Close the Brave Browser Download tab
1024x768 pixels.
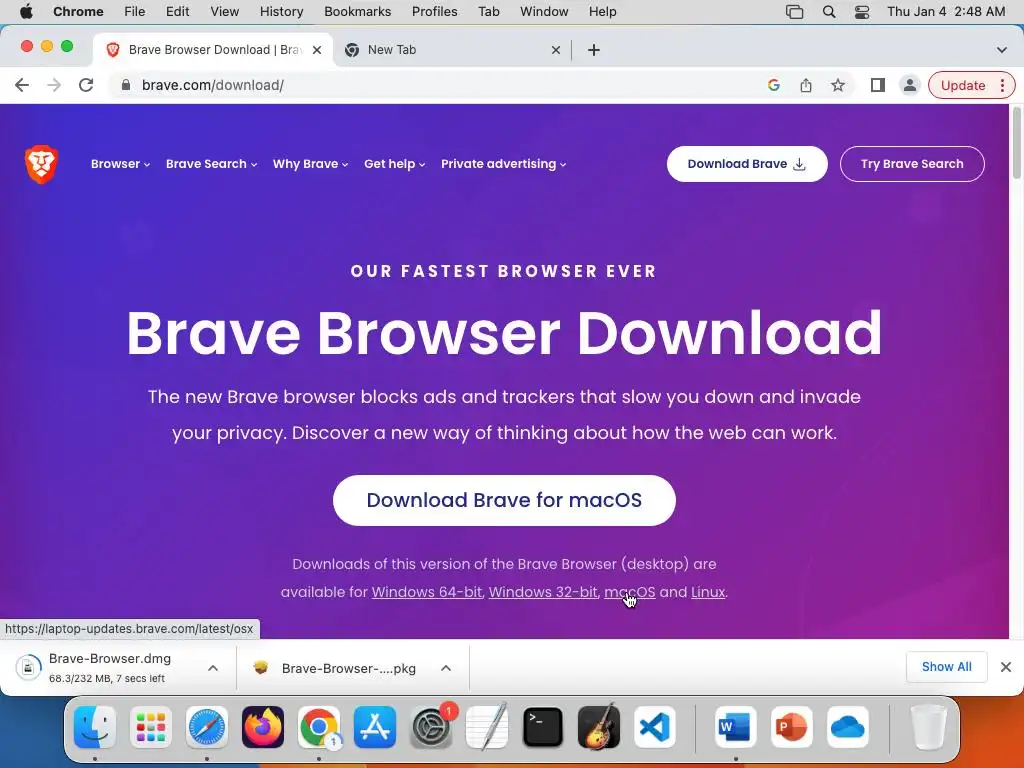(317, 50)
